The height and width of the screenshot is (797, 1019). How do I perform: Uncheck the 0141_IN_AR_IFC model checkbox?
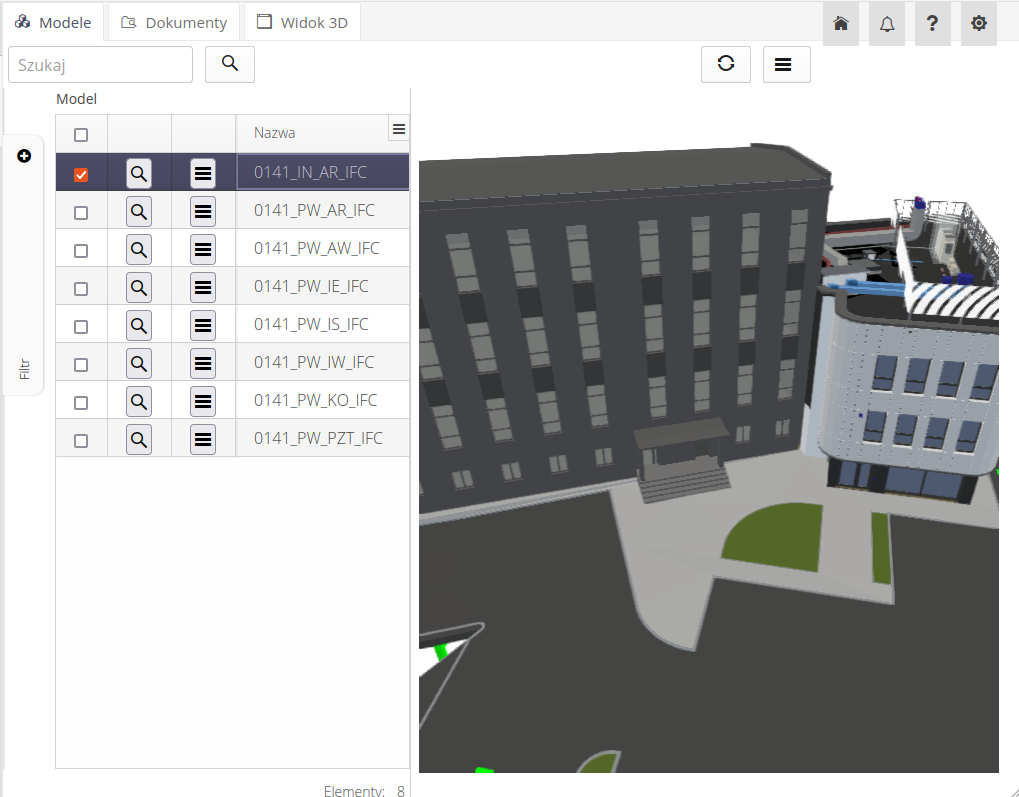81,174
